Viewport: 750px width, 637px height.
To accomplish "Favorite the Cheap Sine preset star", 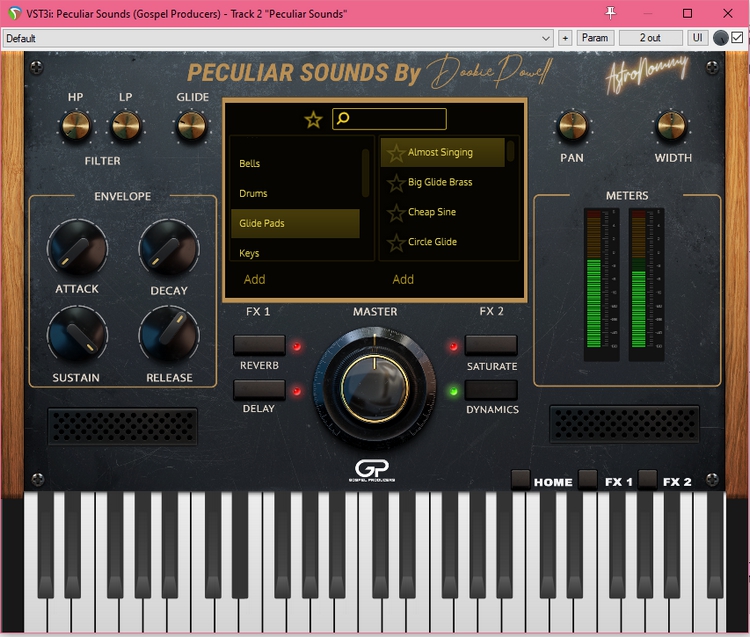I will point(396,213).
